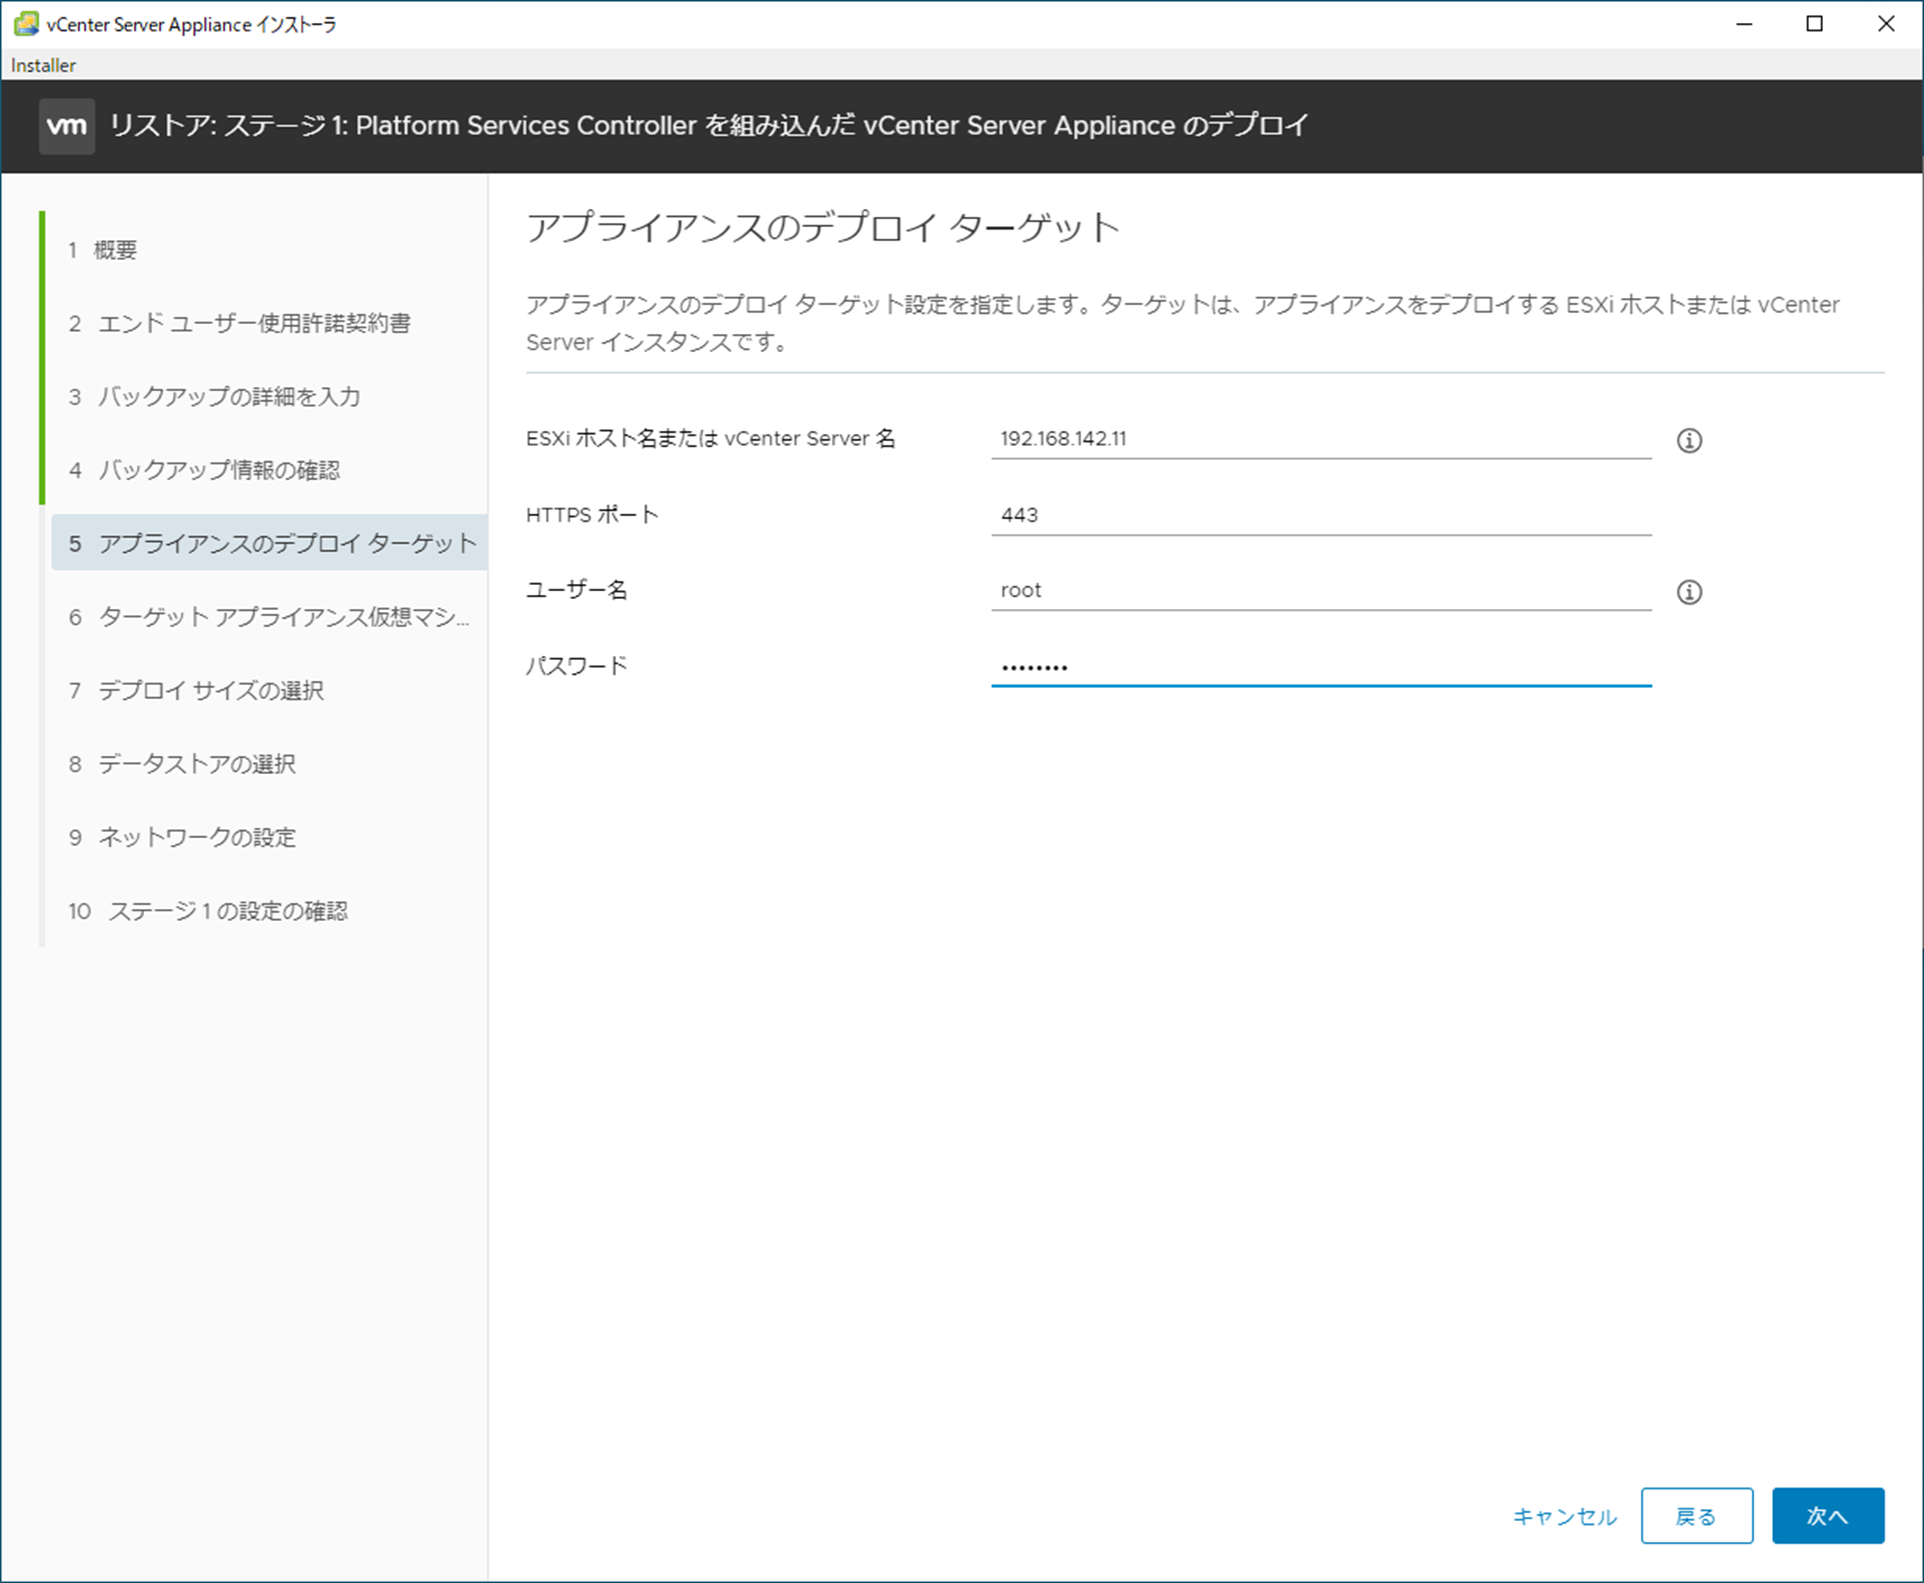Open the Installer menu
The image size is (1924, 1583).
pyautogui.click(x=43, y=65)
